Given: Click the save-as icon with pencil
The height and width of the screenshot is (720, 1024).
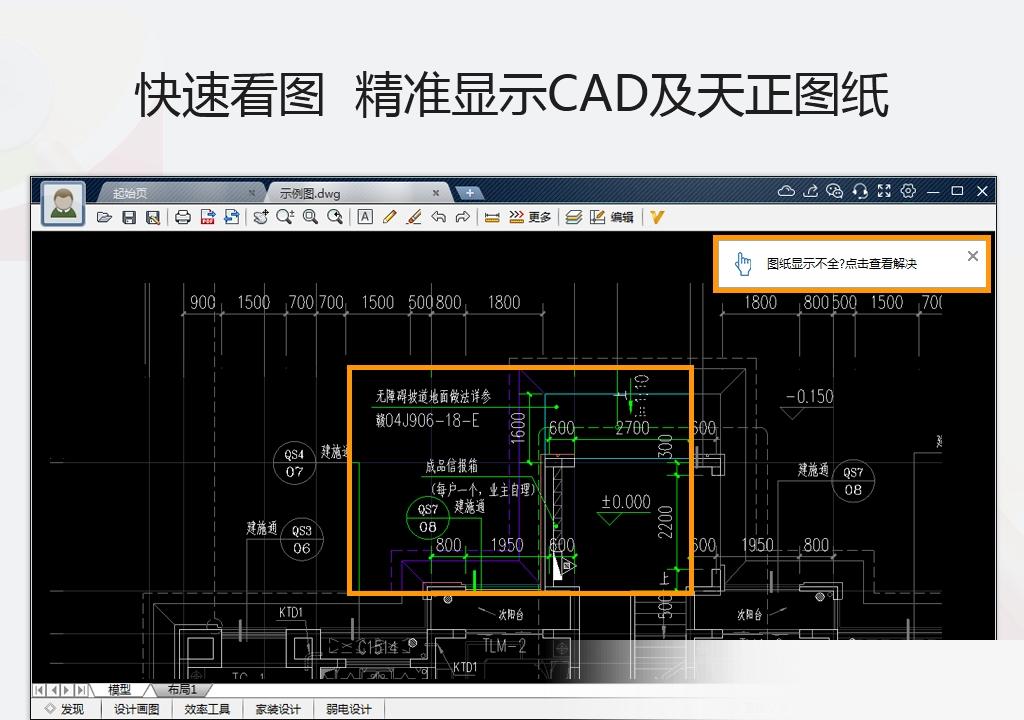Looking at the screenshot, I should (153, 217).
